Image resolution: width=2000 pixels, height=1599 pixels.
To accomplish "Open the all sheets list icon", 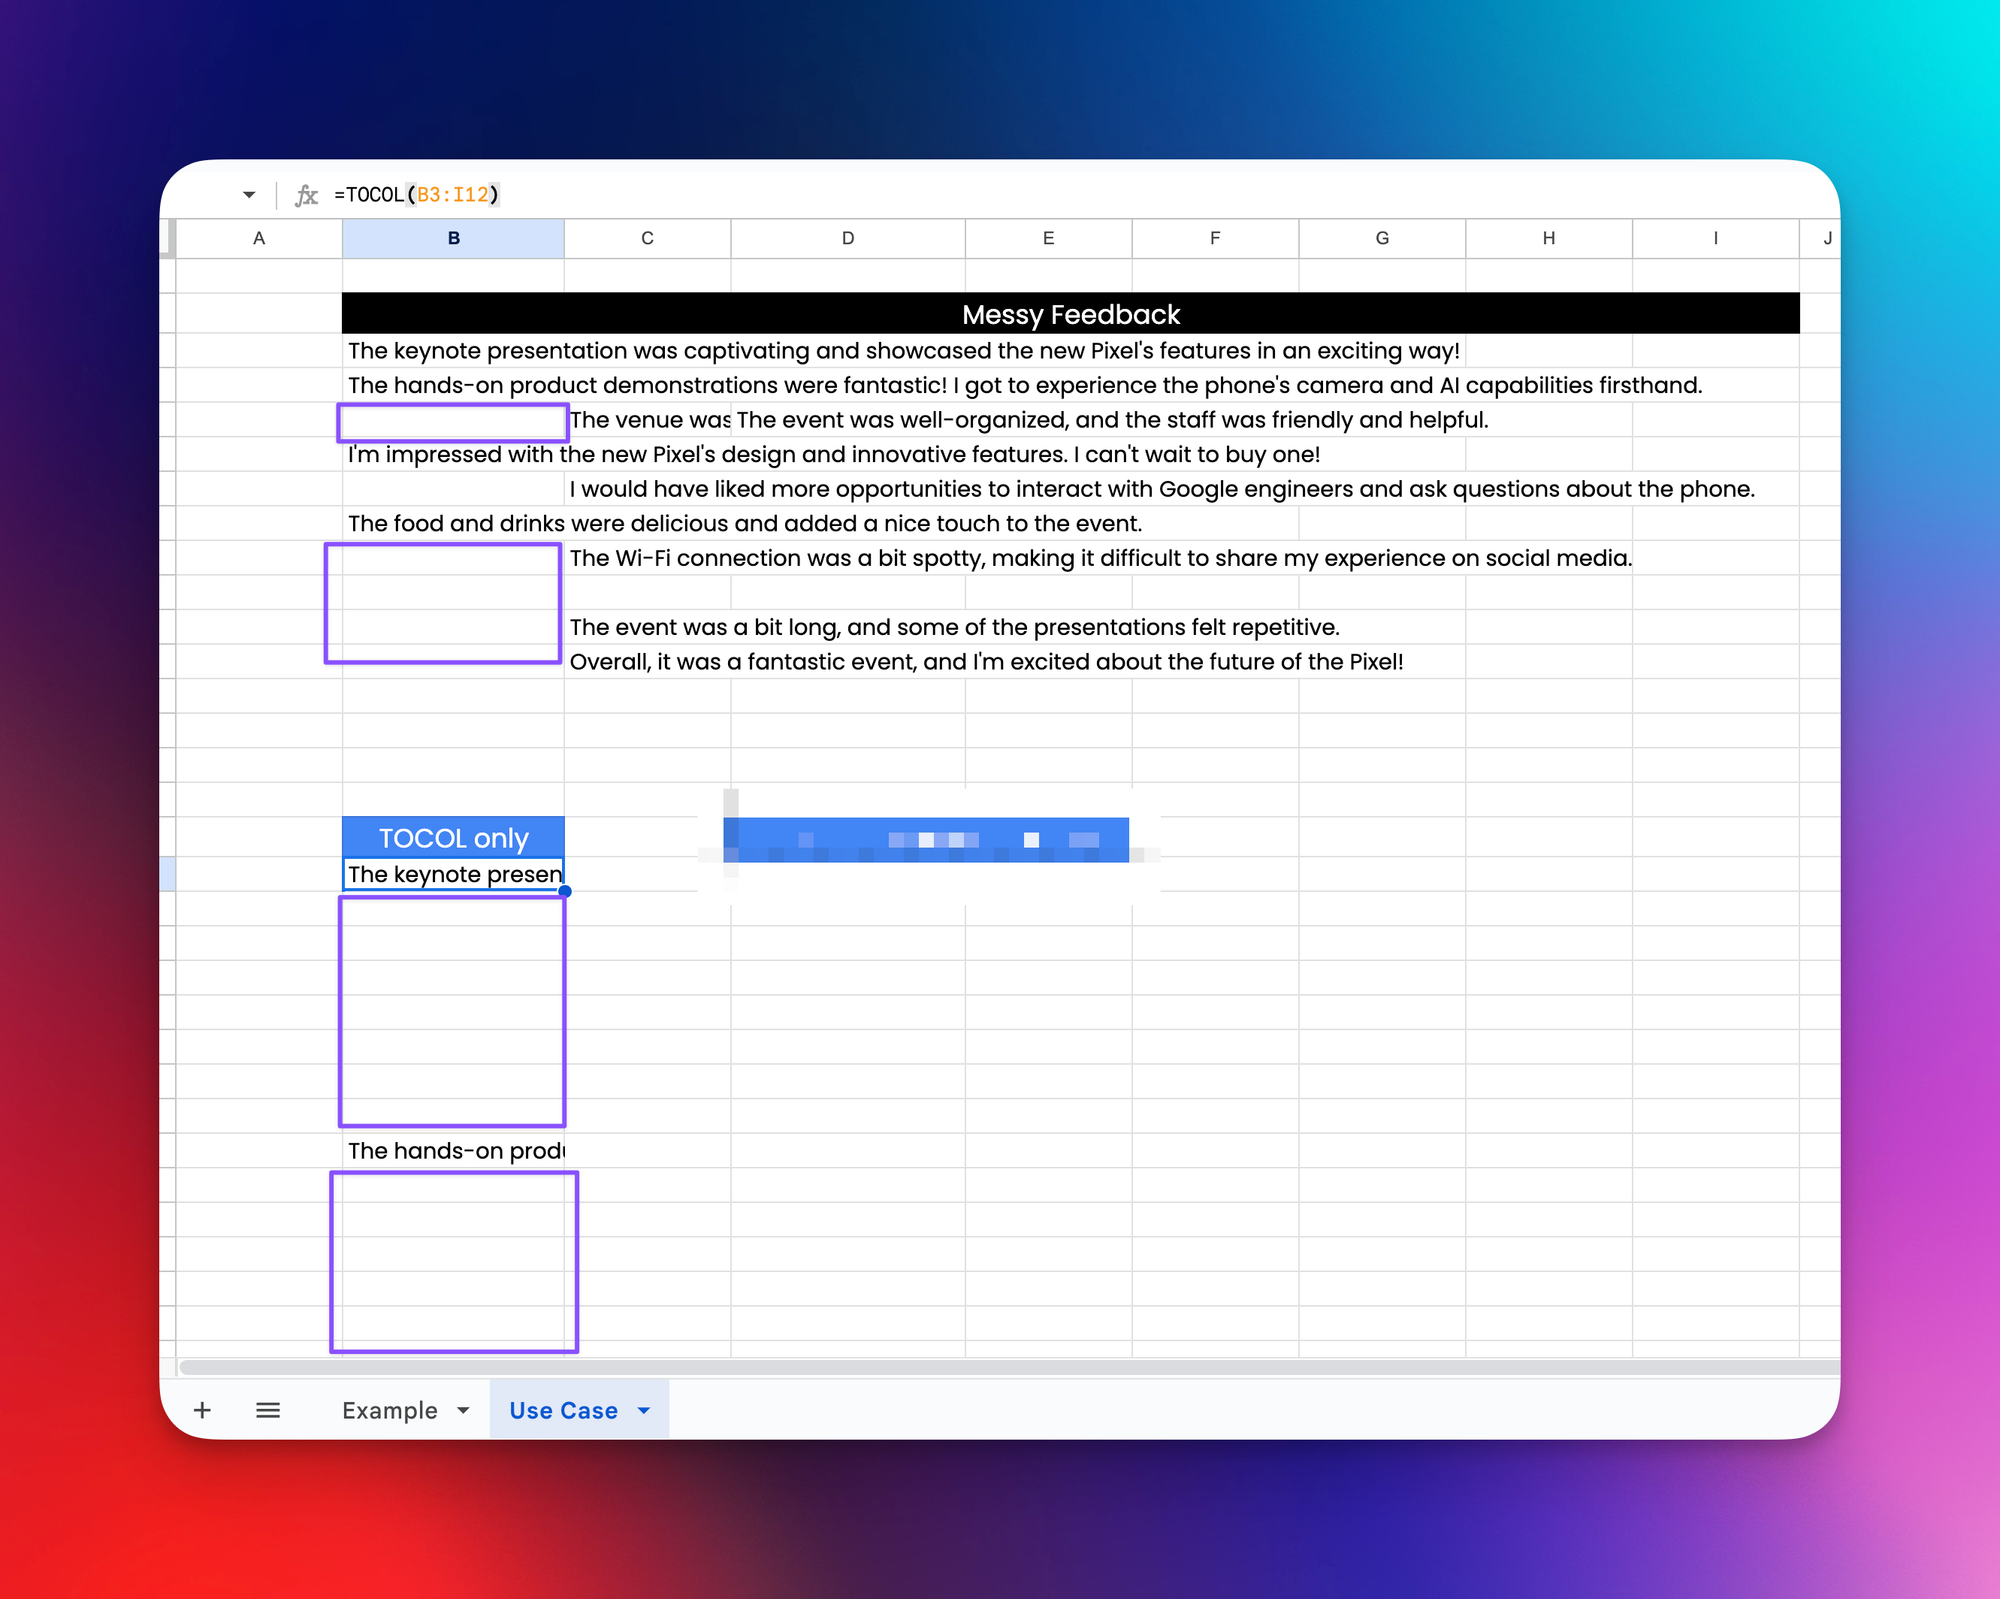I will 267,1410.
